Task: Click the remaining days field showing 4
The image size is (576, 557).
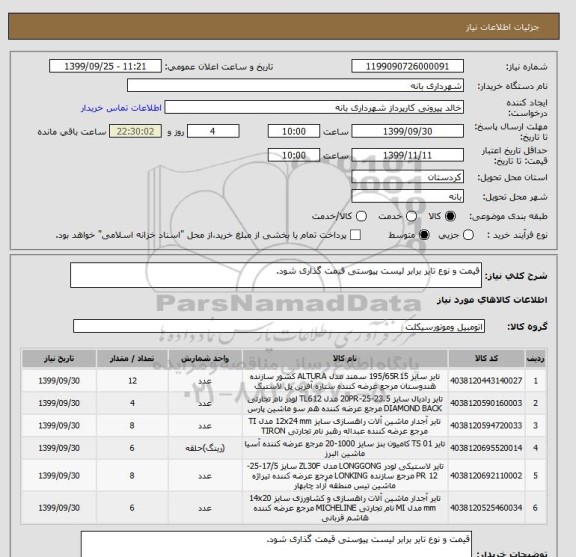Action: (213, 131)
